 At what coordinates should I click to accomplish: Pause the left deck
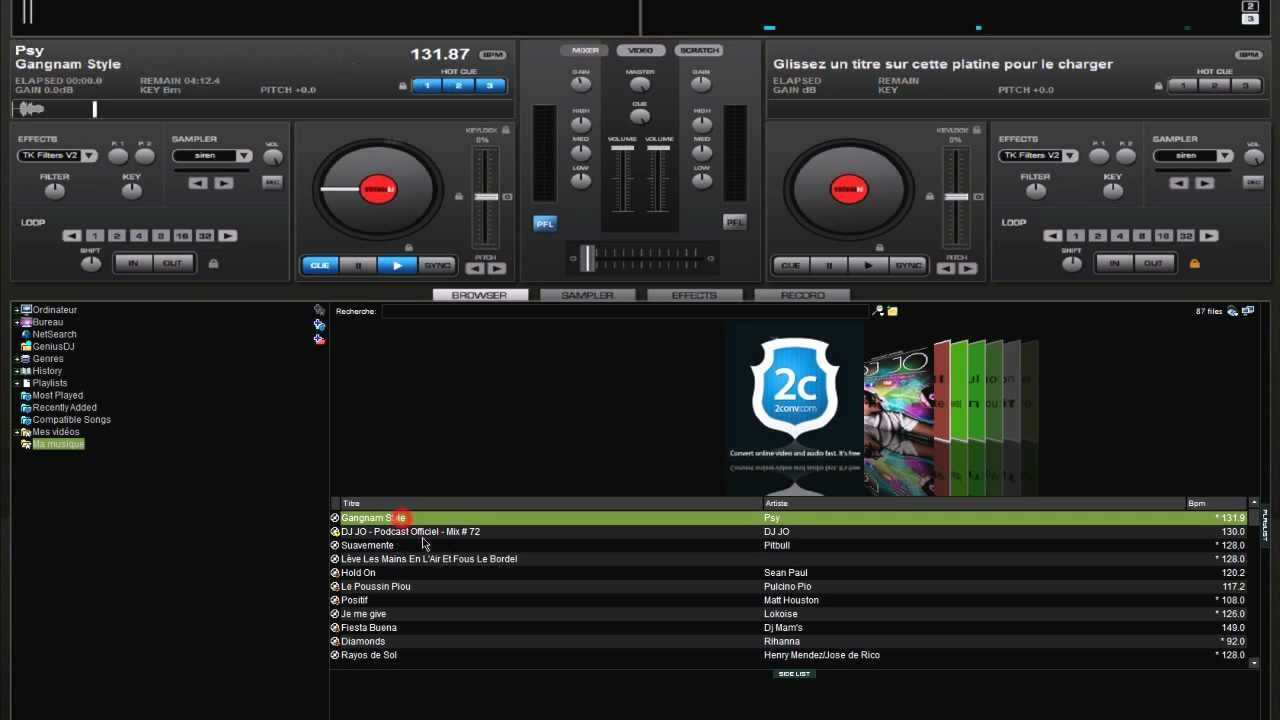tap(358, 265)
